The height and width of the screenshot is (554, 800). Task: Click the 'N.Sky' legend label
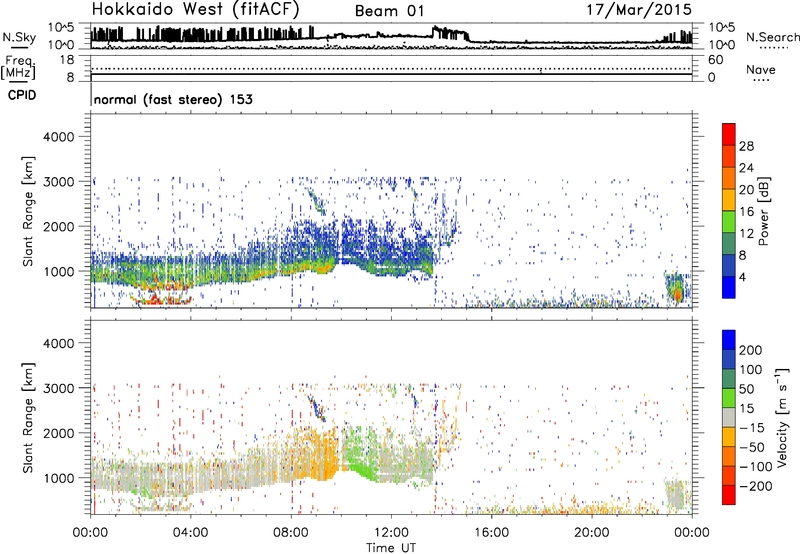click(19, 37)
